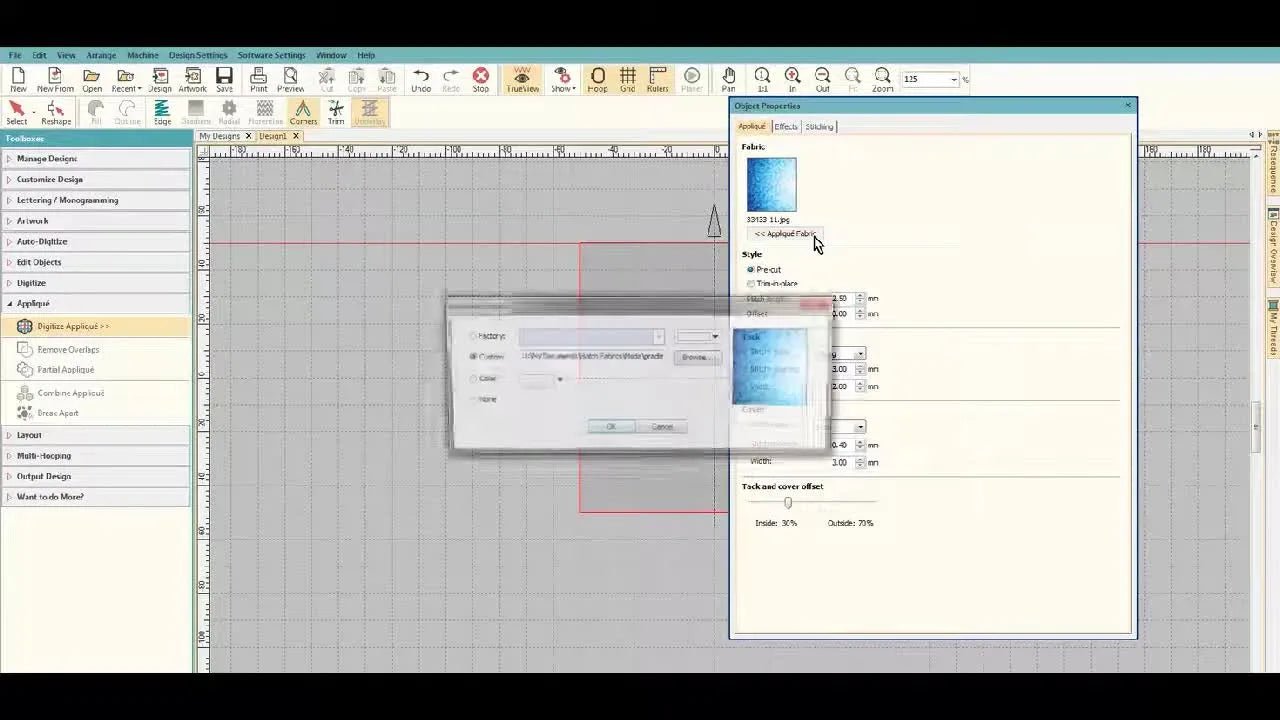Click the Edge stitch icon

click(x=162, y=113)
